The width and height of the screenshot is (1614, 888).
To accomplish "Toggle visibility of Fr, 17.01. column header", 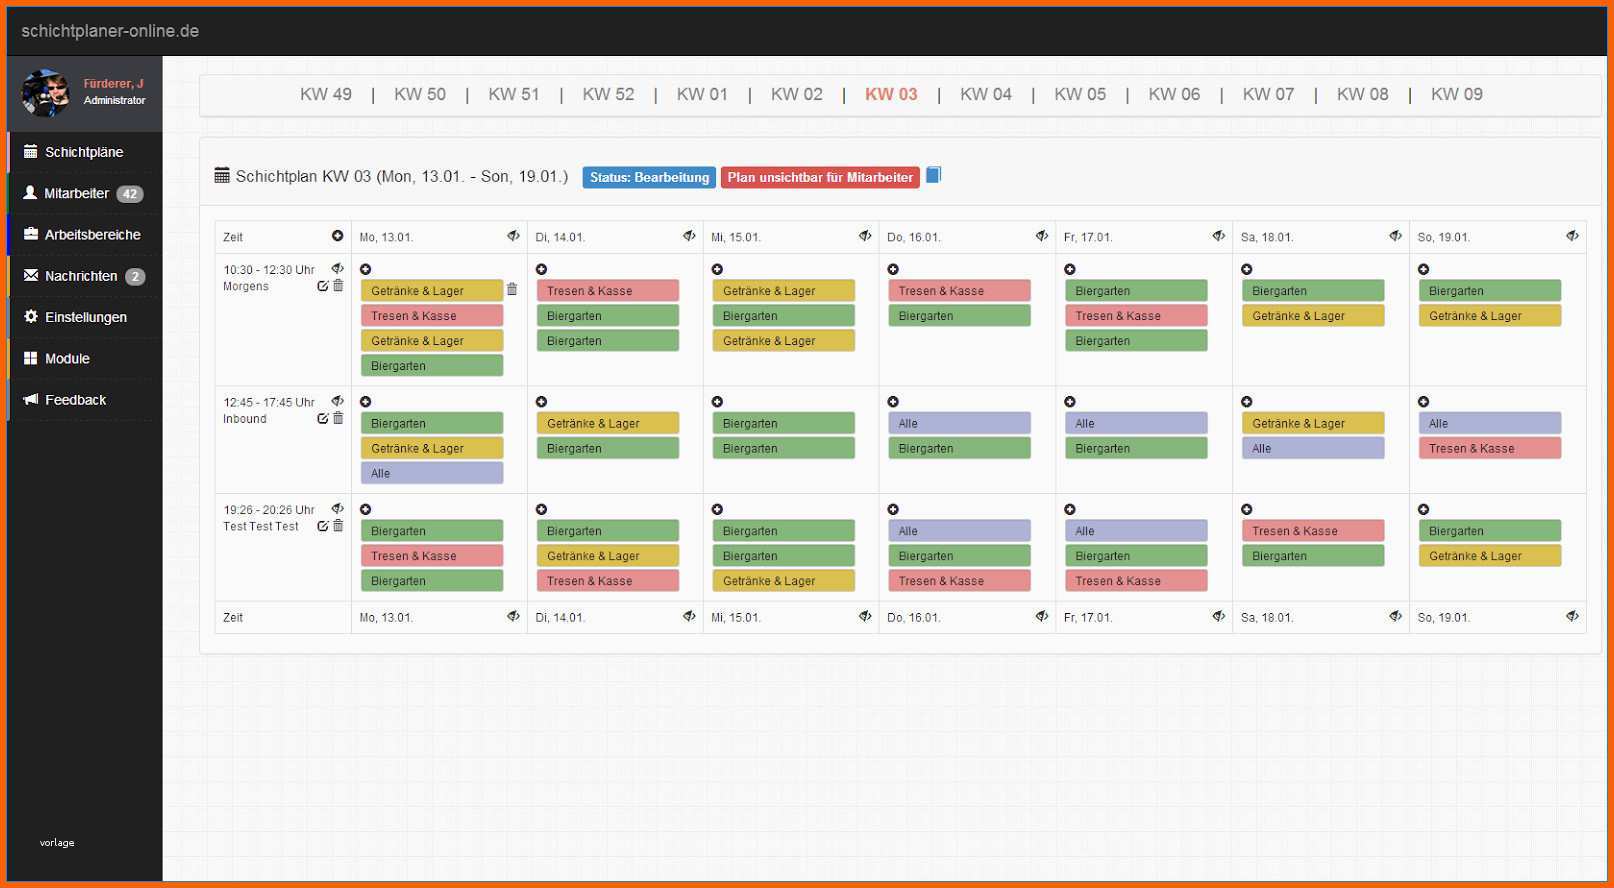I will click(1218, 236).
